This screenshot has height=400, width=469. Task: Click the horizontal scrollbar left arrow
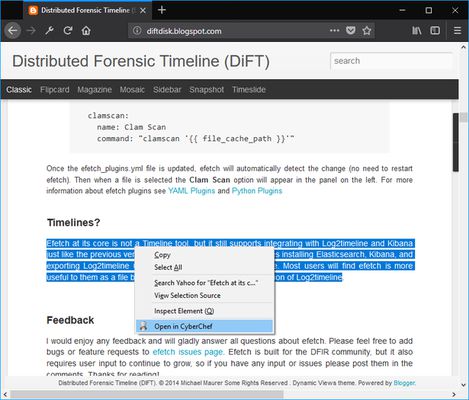pos(5,395)
